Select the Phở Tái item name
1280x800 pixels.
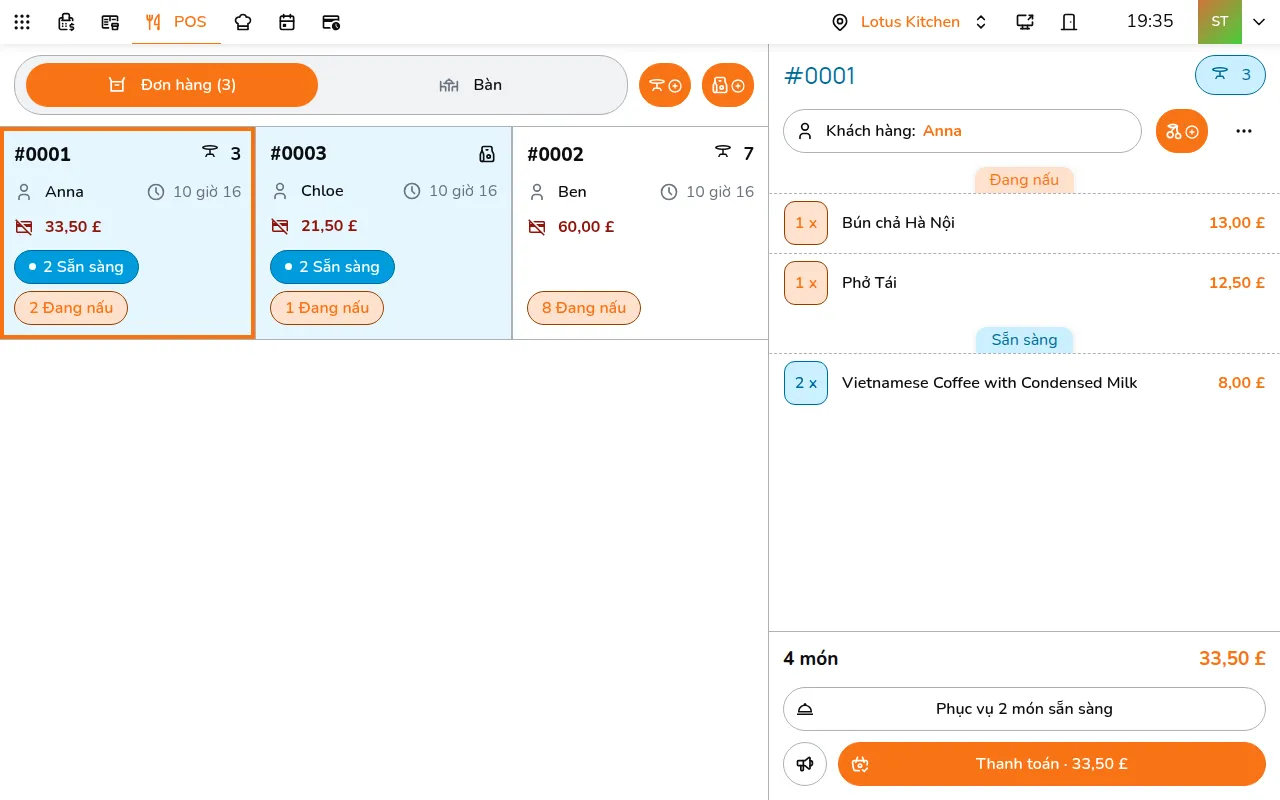click(x=869, y=283)
